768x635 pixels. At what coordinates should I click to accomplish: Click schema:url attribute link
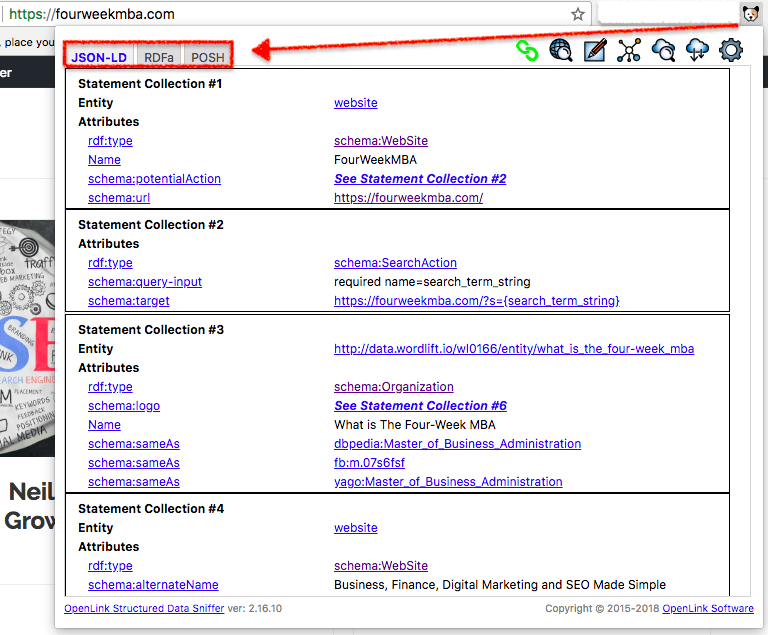pos(119,198)
